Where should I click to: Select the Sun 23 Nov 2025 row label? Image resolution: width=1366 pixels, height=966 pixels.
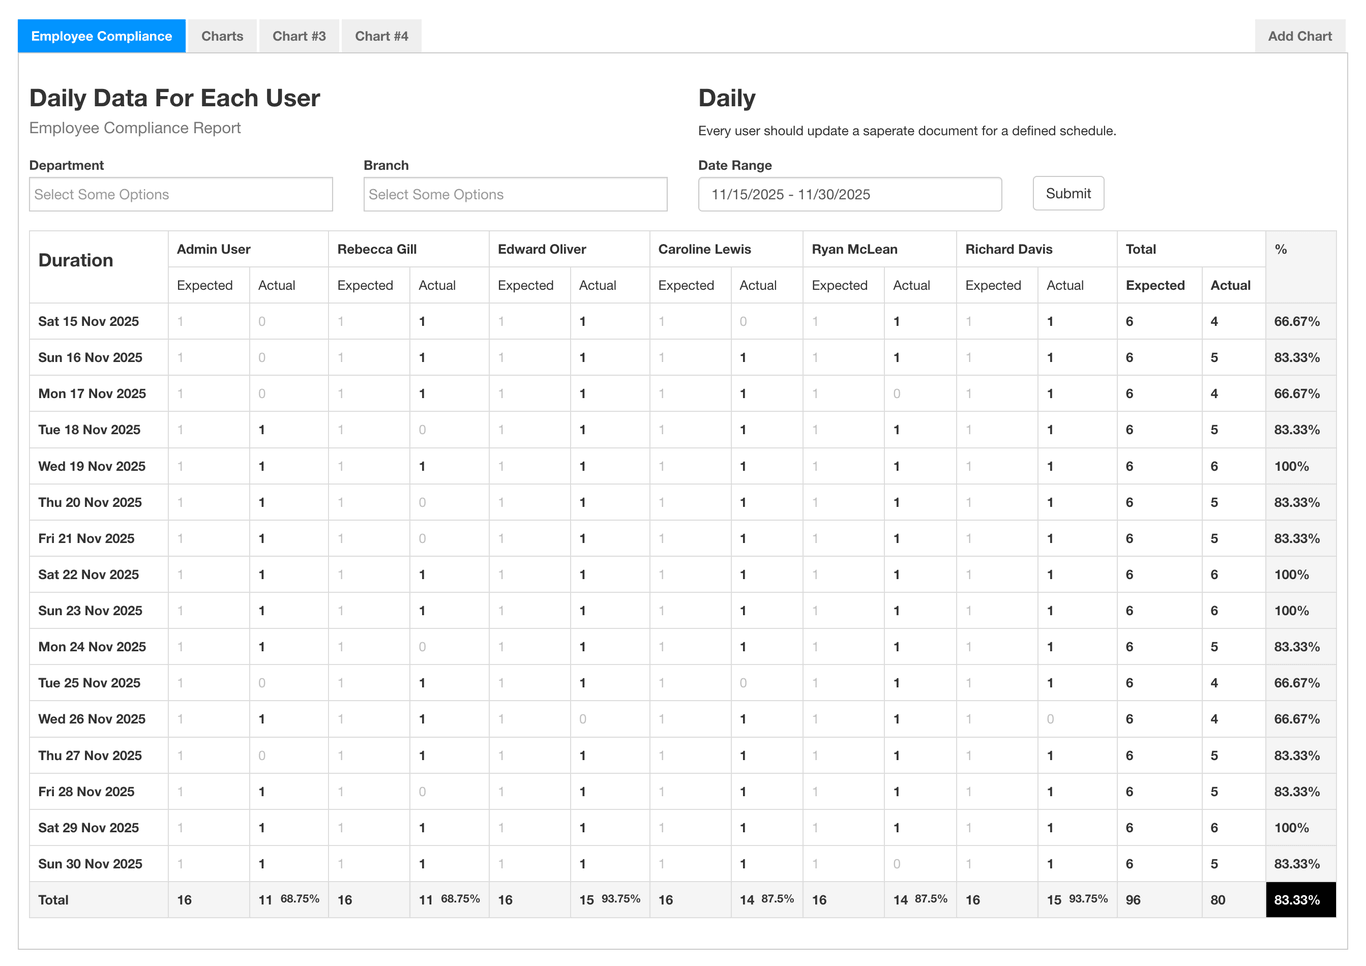(90, 610)
